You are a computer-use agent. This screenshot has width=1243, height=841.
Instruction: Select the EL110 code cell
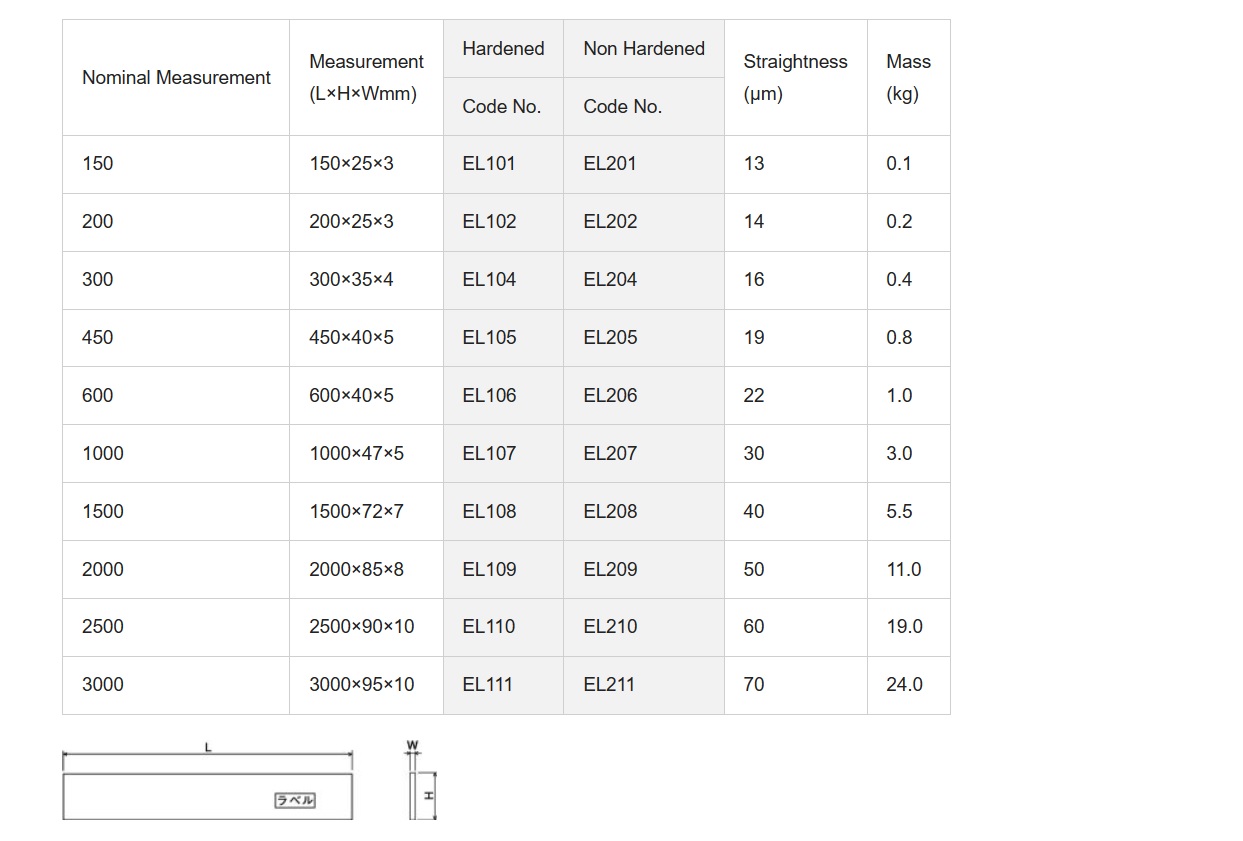coord(489,627)
